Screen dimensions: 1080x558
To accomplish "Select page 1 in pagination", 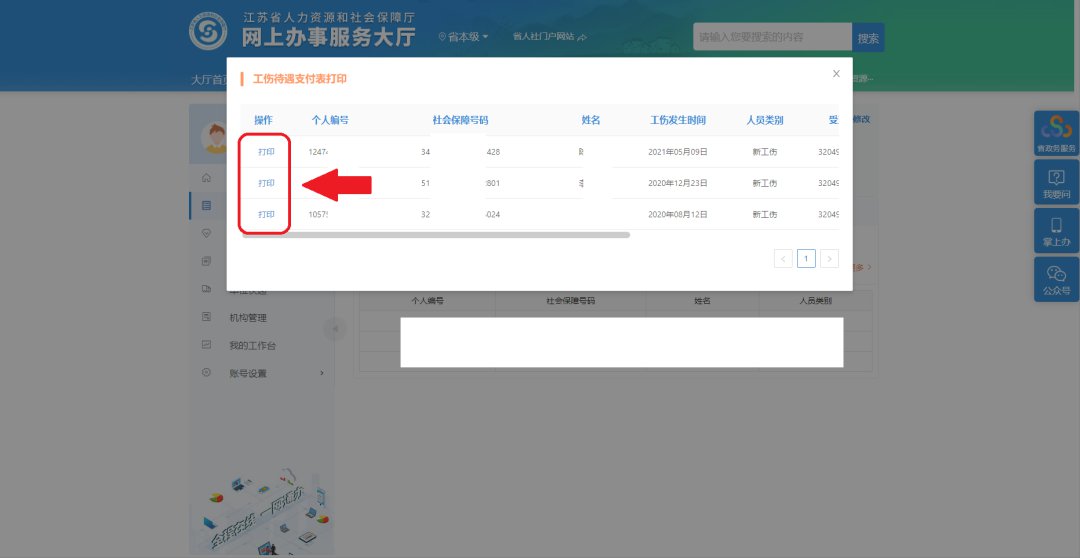I will click(806, 259).
